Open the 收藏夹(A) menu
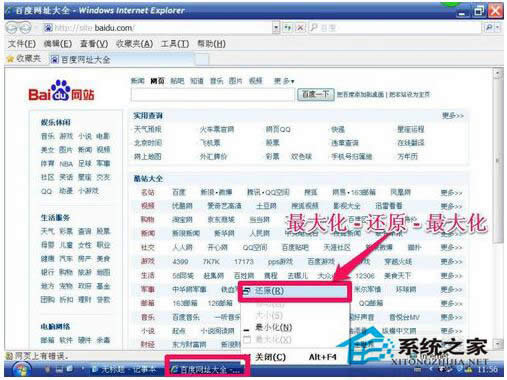Viewport: 507px width, 380px height. [134, 44]
